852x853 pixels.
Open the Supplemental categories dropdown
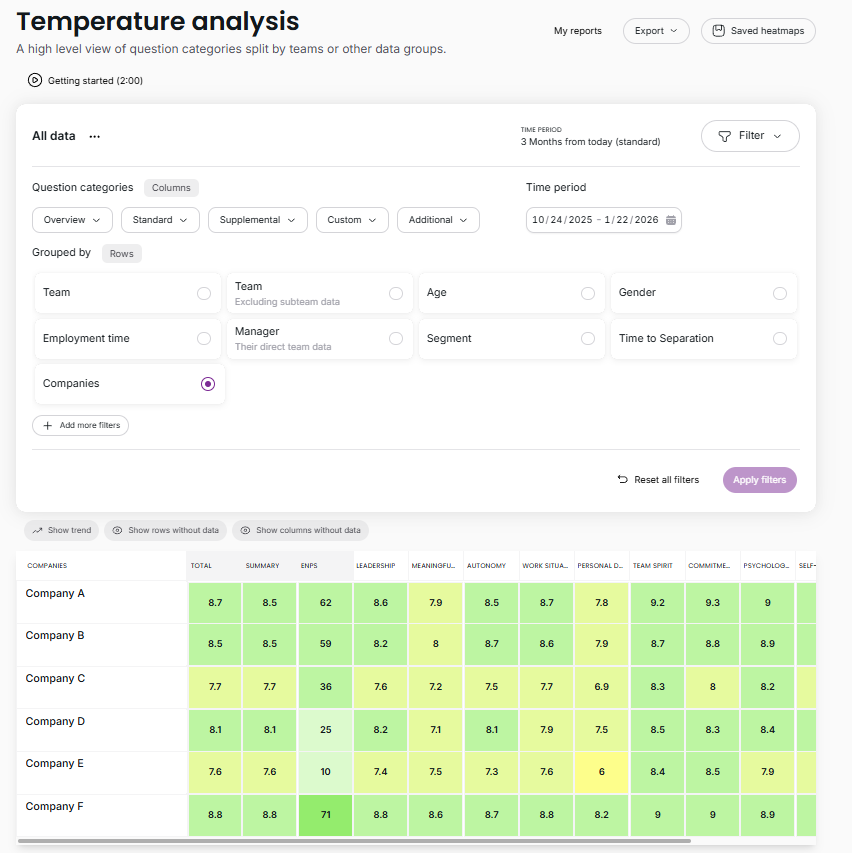257,220
